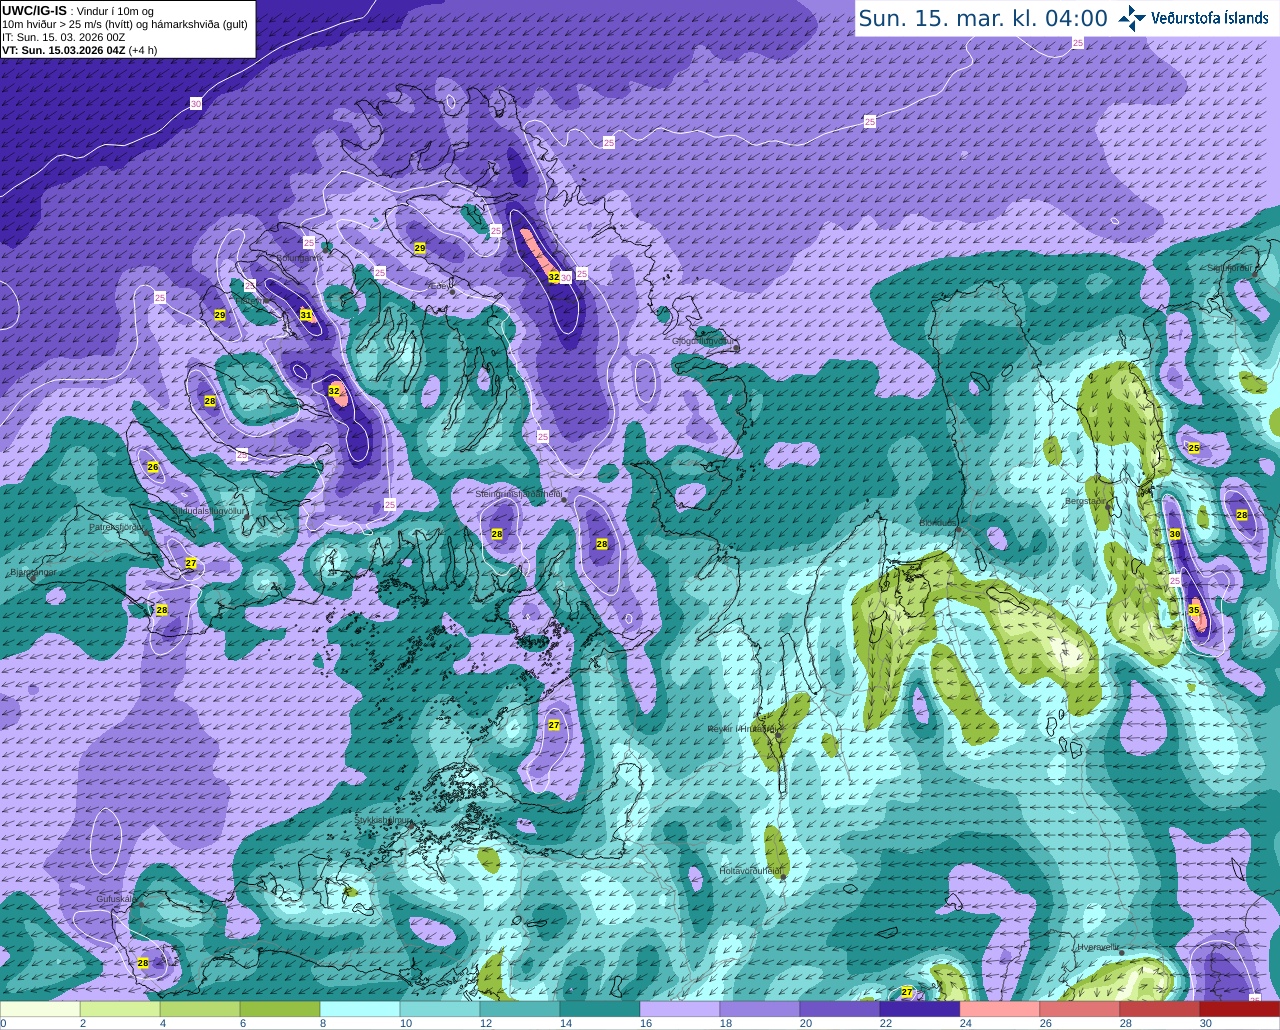Pick the 16–18 m/s lavender swatch
This screenshot has width=1280, height=1030.
(x=680, y=1009)
